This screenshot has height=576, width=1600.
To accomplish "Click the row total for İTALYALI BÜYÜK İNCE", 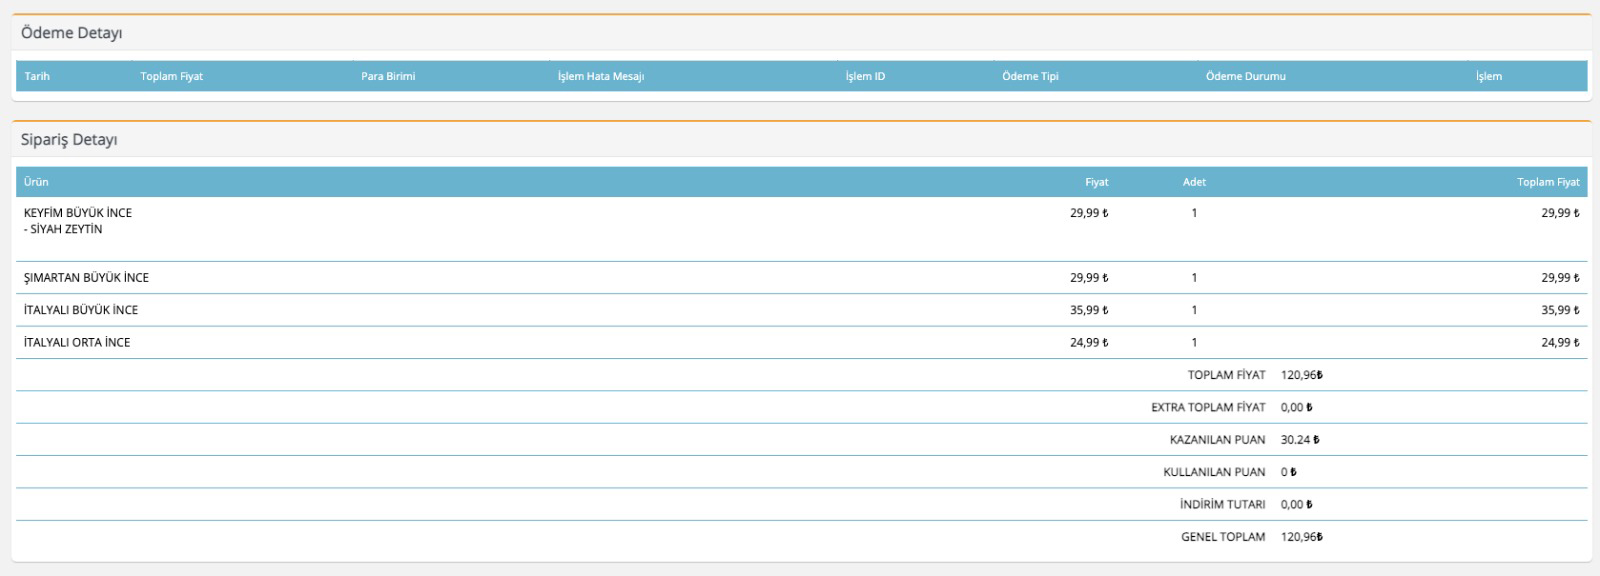I will pos(1560,310).
